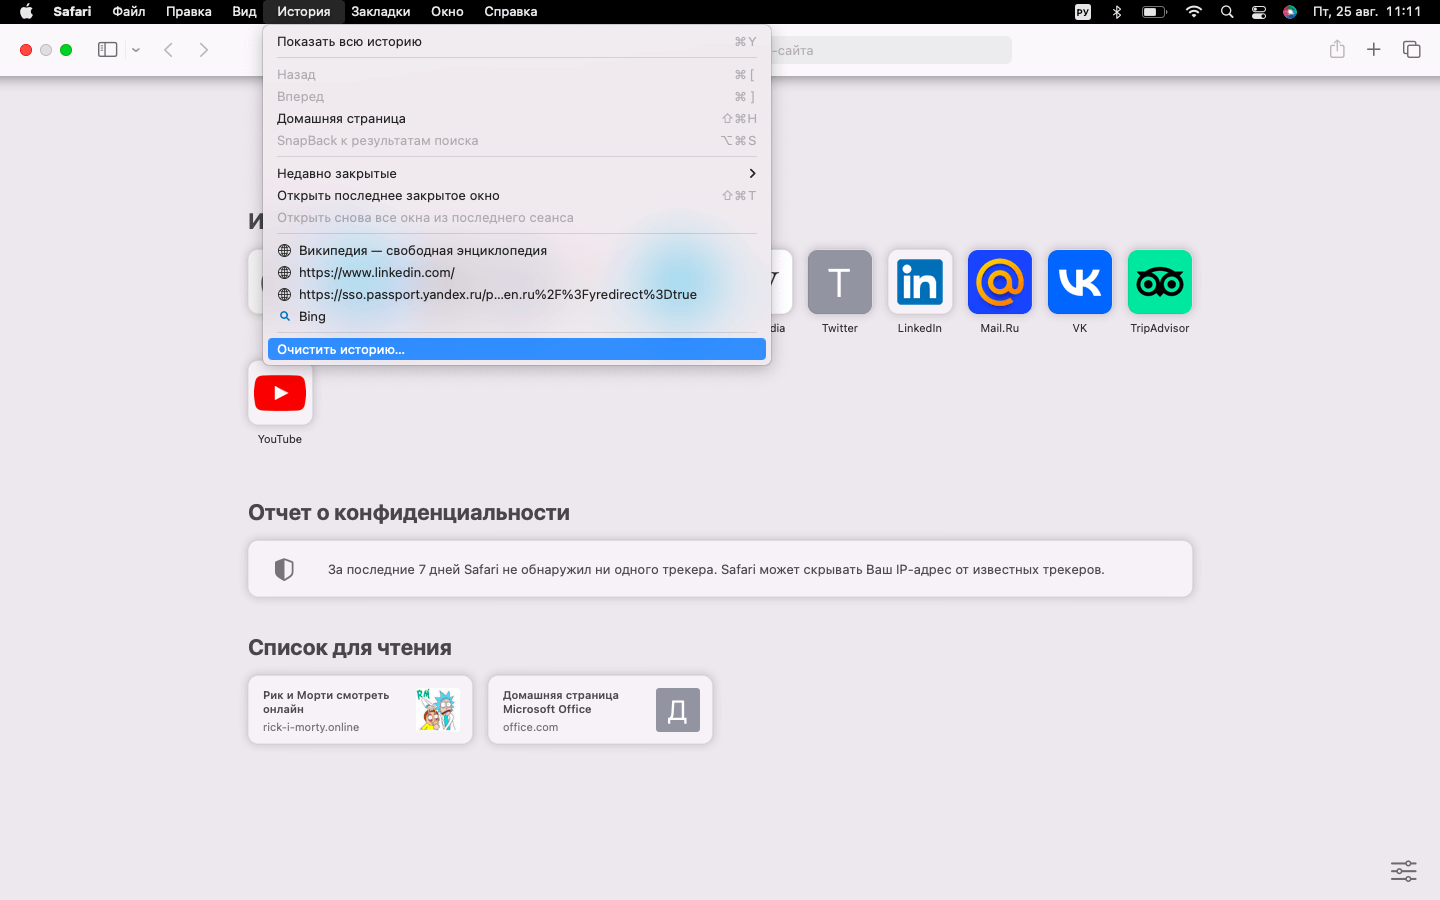Open the YouTube favorite tile
Screen dimensions: 1440x900
pyautogui.click(x=280, y=393)
